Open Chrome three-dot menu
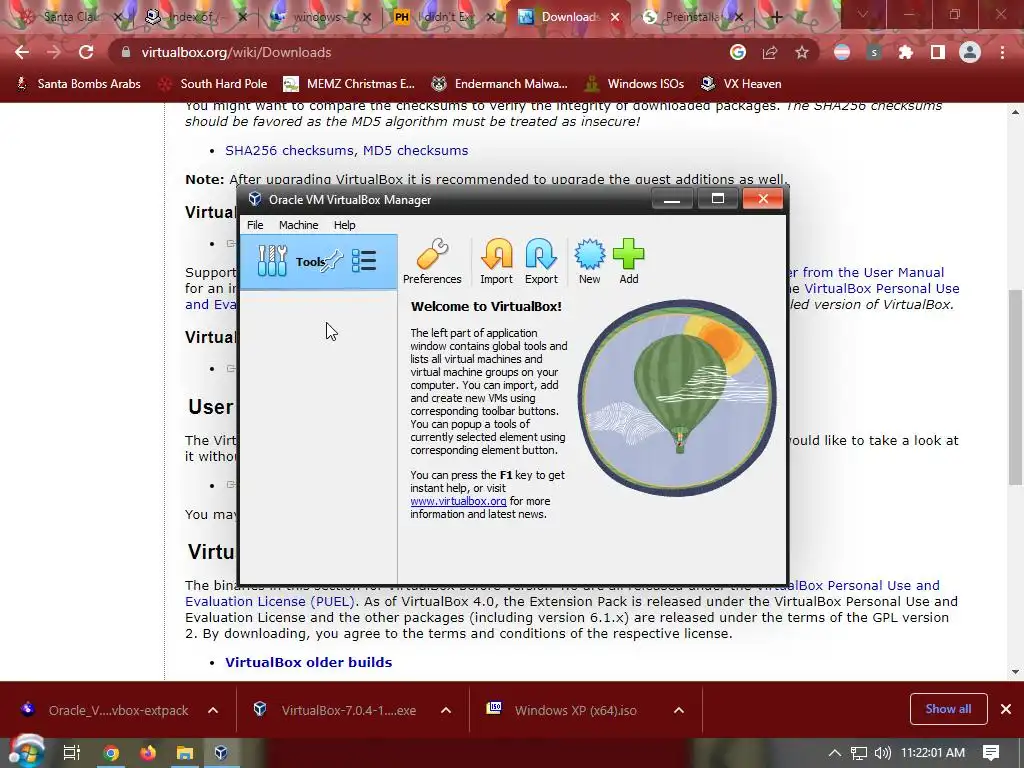Screen dimensions: 1024x768 (x=1002, y=52)
